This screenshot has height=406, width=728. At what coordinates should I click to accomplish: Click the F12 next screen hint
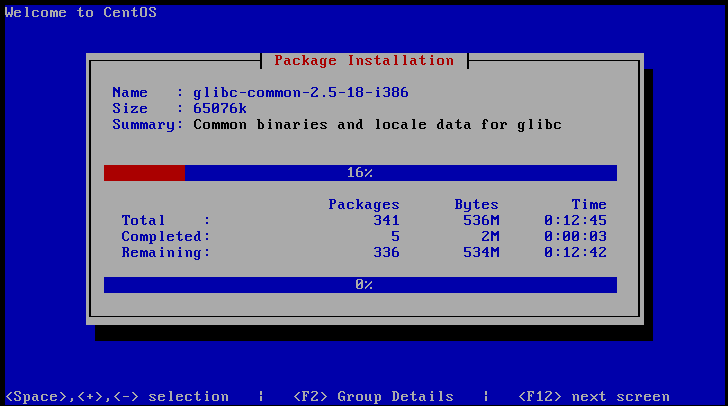594,396
